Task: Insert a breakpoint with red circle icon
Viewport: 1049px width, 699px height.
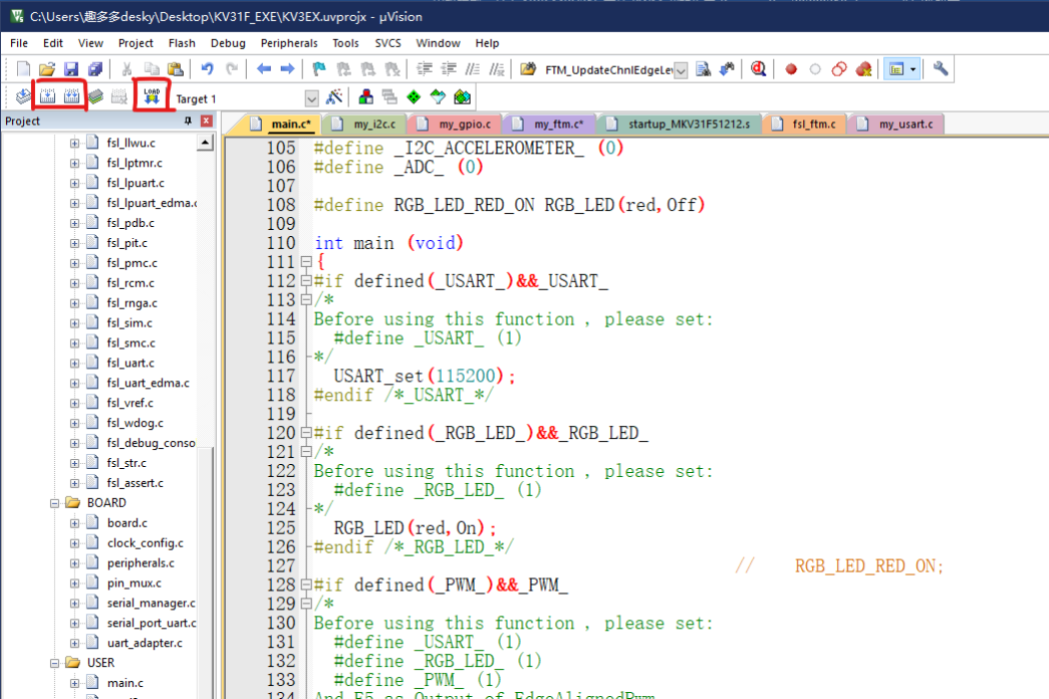Action: coord(791,69)
